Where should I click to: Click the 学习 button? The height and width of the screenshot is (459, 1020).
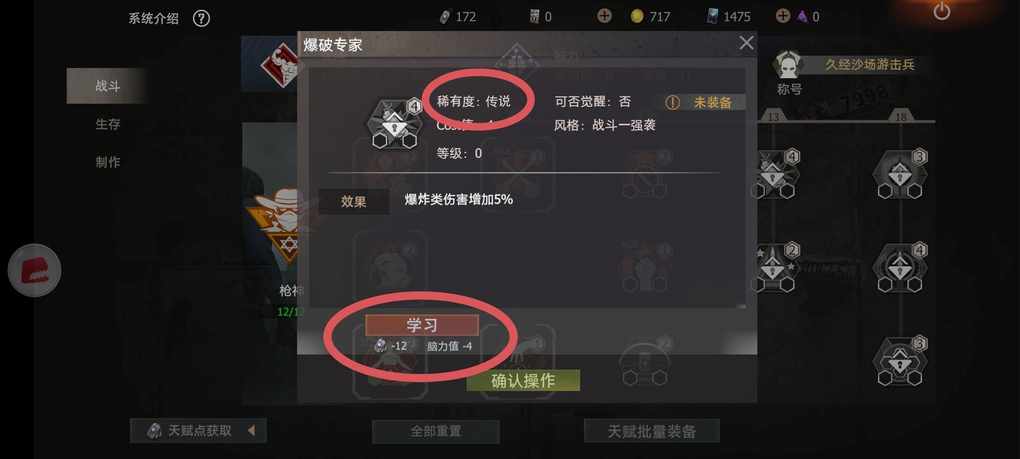(422, 325)
